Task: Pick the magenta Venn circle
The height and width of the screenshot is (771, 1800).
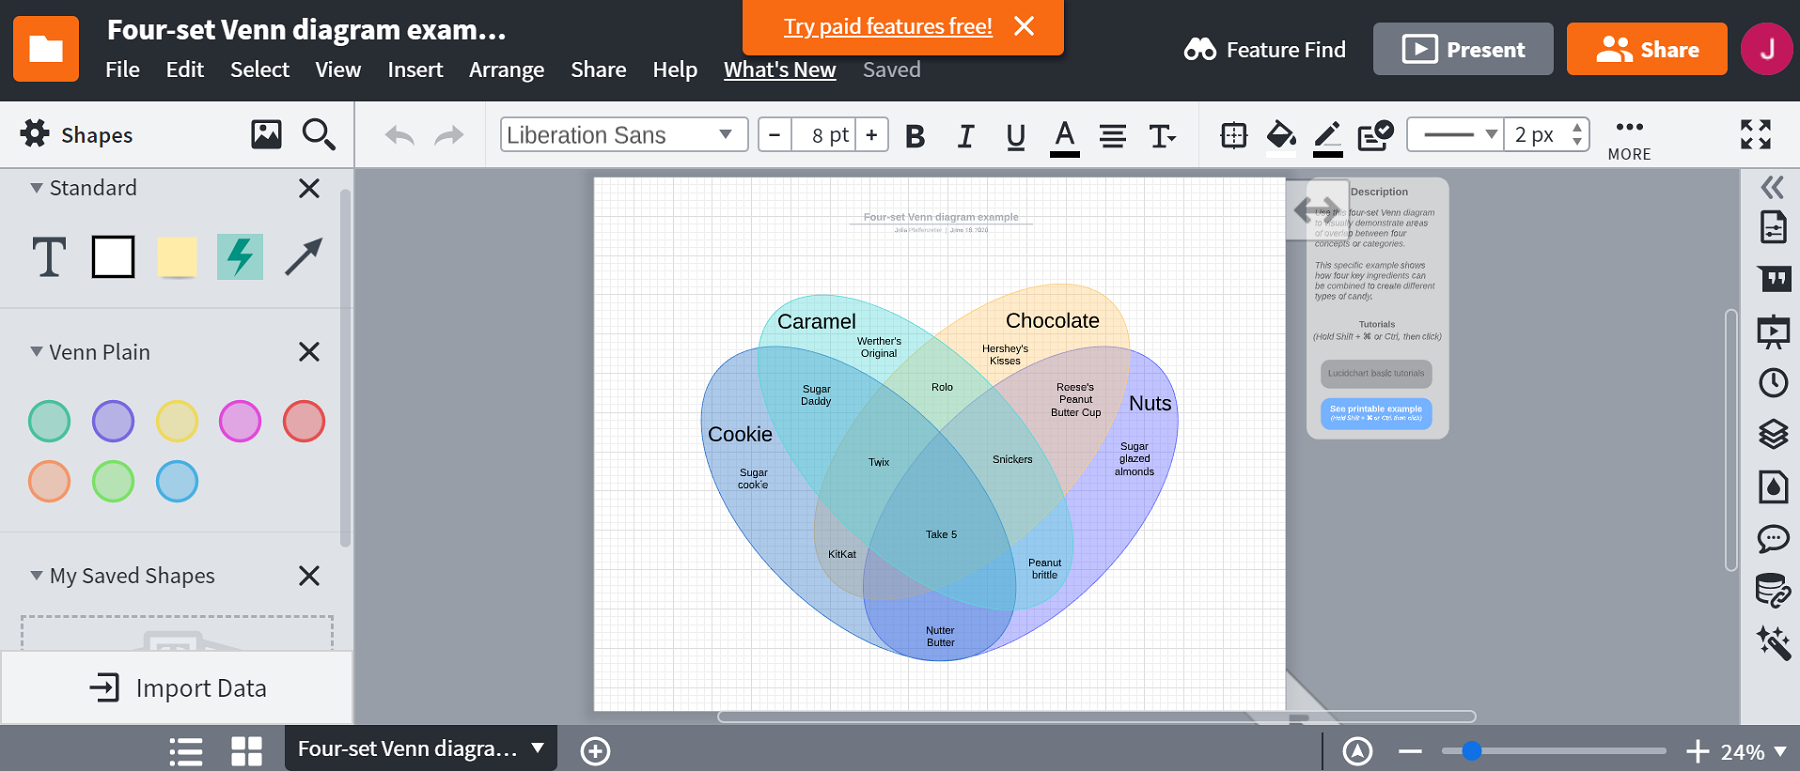Action: pos(240,421)
